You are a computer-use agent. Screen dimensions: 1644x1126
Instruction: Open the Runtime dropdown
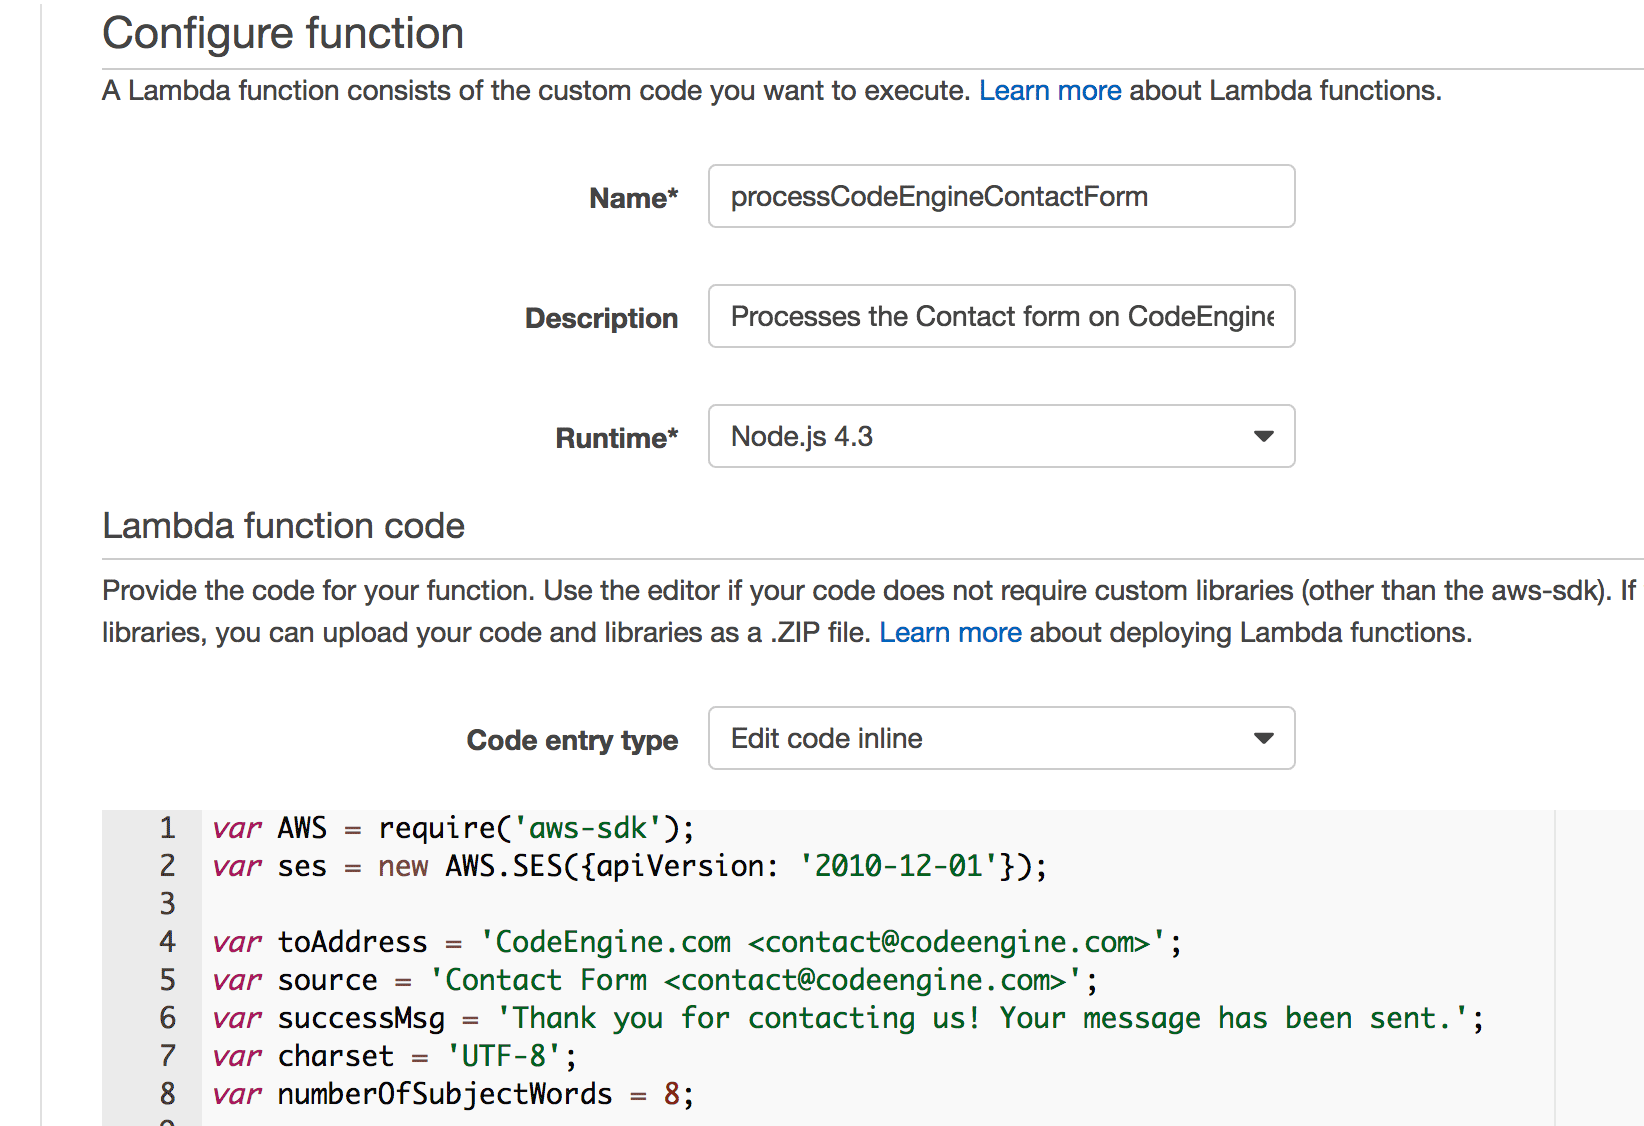point(1001,436)
